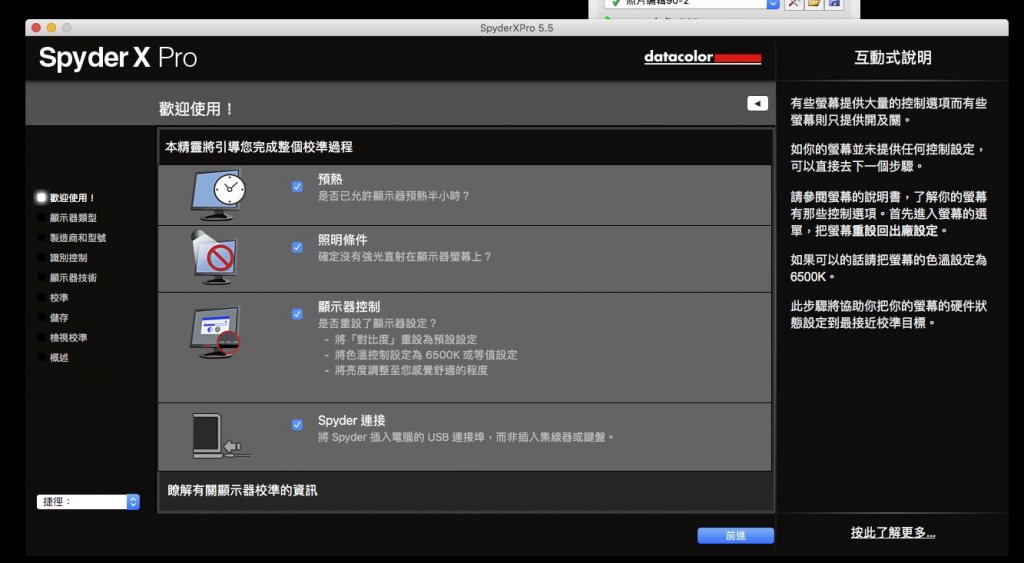Go to the 識別控制 step

pos(69,257)
